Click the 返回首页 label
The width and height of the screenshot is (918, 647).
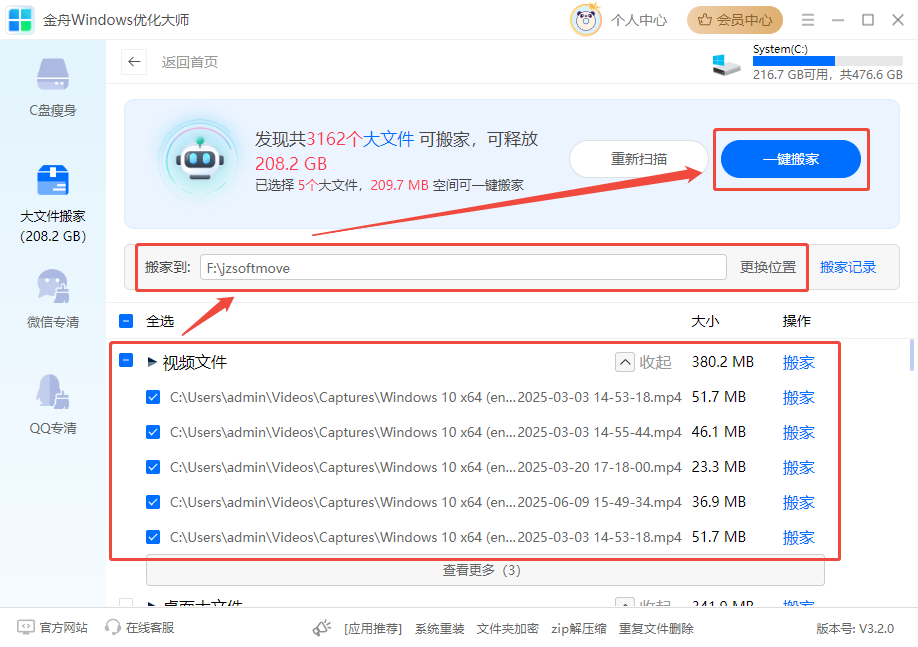190,62
